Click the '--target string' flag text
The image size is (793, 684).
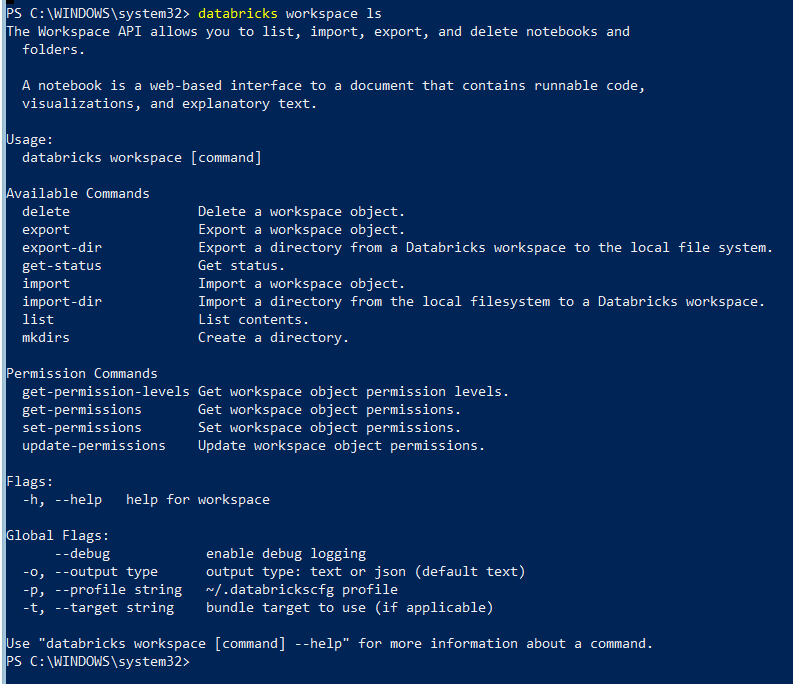tap(114, 608)
